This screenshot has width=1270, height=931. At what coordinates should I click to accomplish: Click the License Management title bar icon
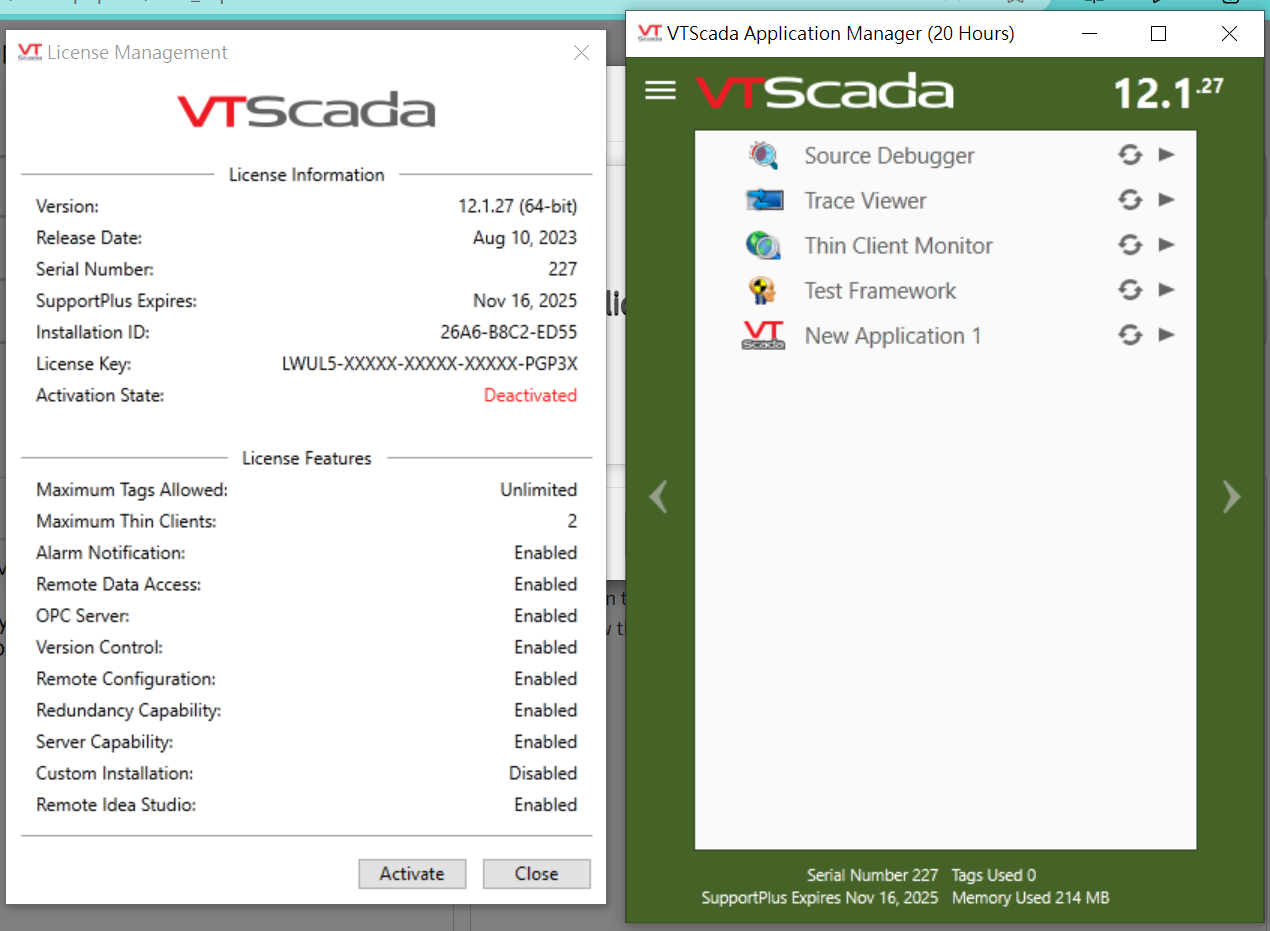coord(30,52)
